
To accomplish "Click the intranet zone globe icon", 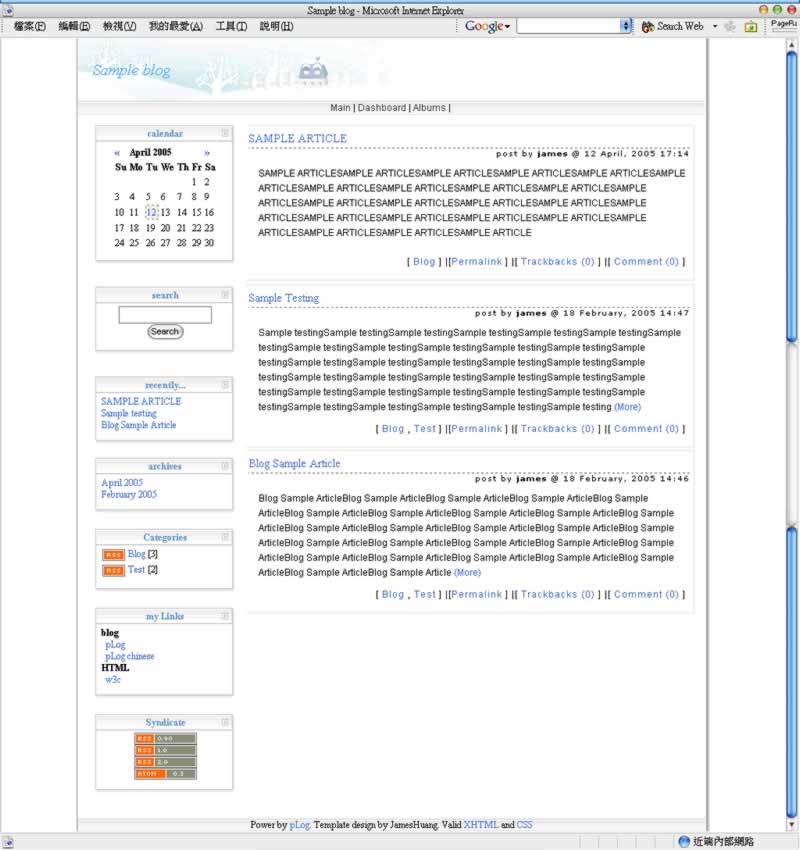I will coord(684,841).
